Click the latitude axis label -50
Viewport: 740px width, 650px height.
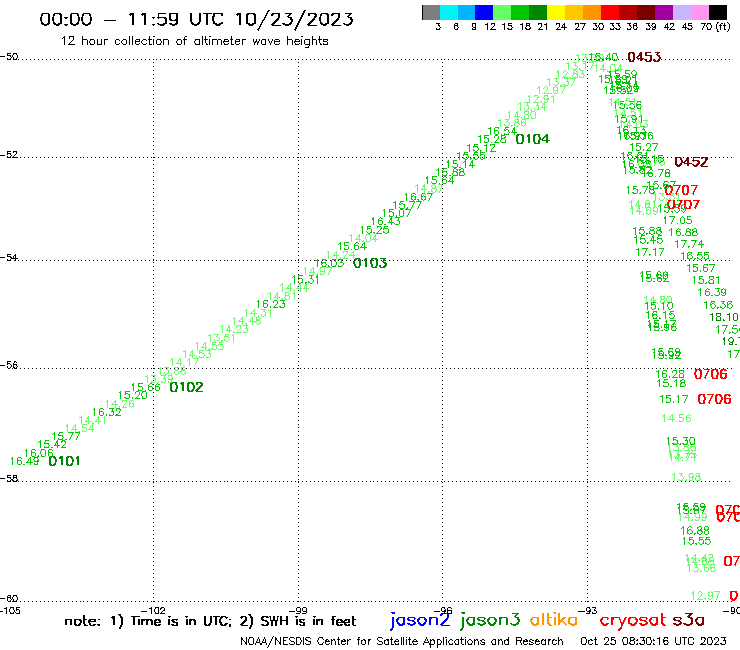click(x=9, y=57)
